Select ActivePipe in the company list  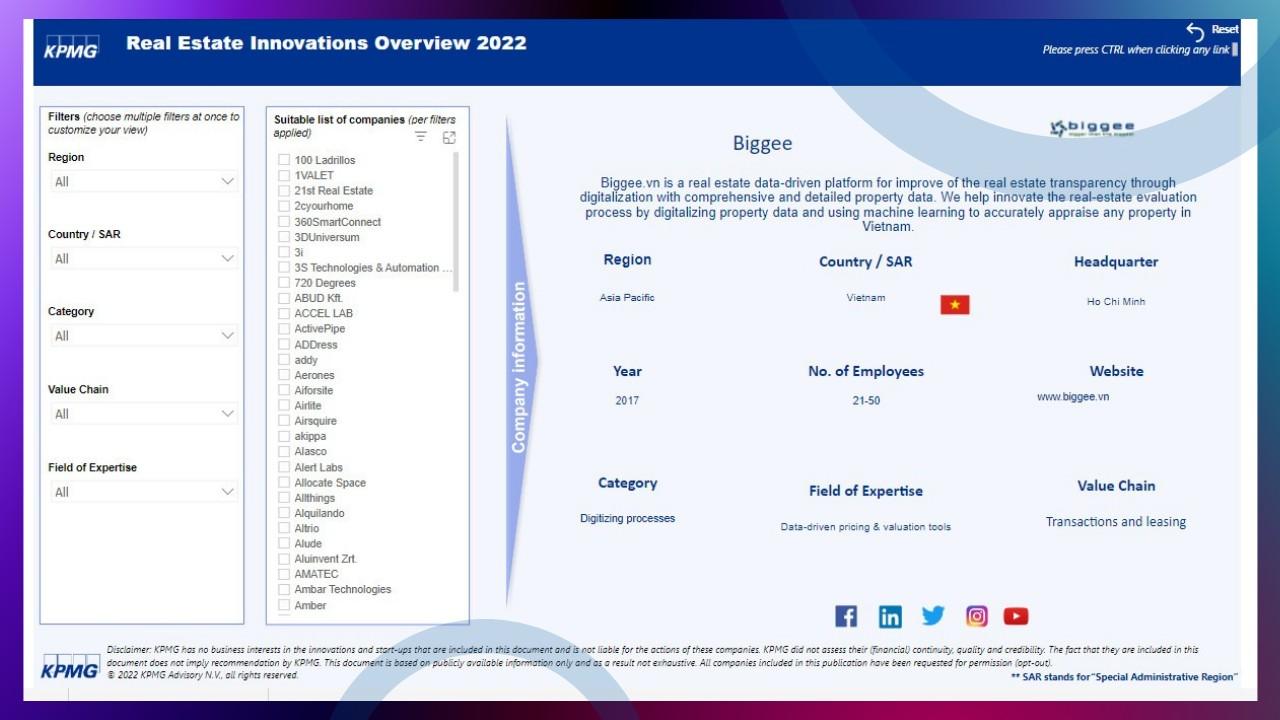(319, 329)
